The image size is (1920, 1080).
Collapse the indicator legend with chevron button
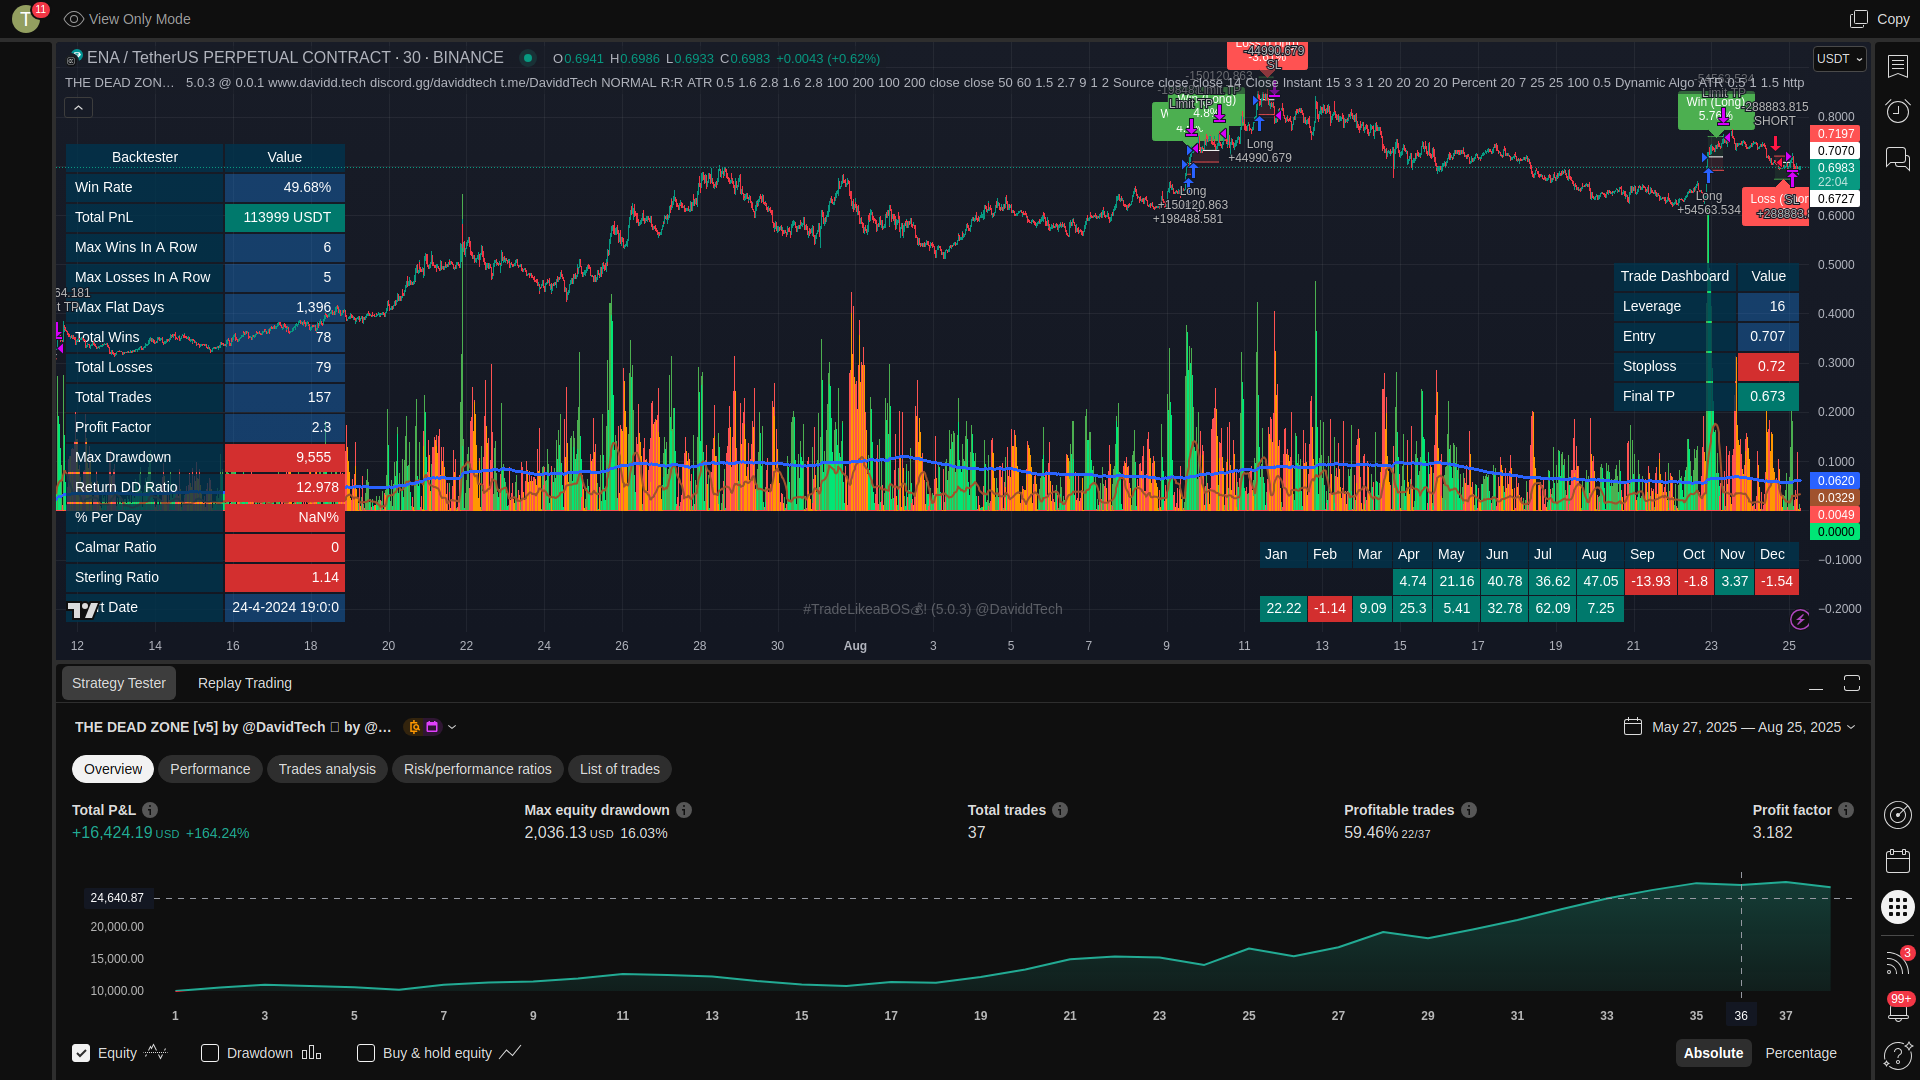(x=78, y=107)
